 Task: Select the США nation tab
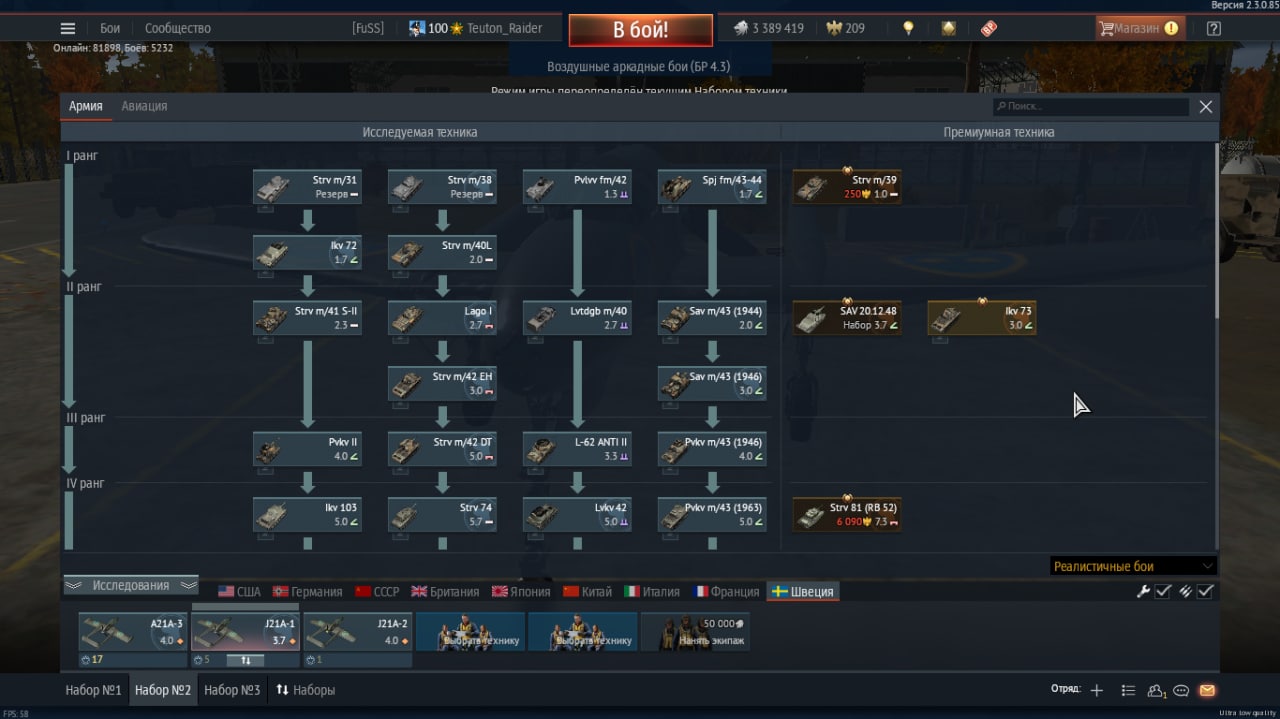(239, 591)
